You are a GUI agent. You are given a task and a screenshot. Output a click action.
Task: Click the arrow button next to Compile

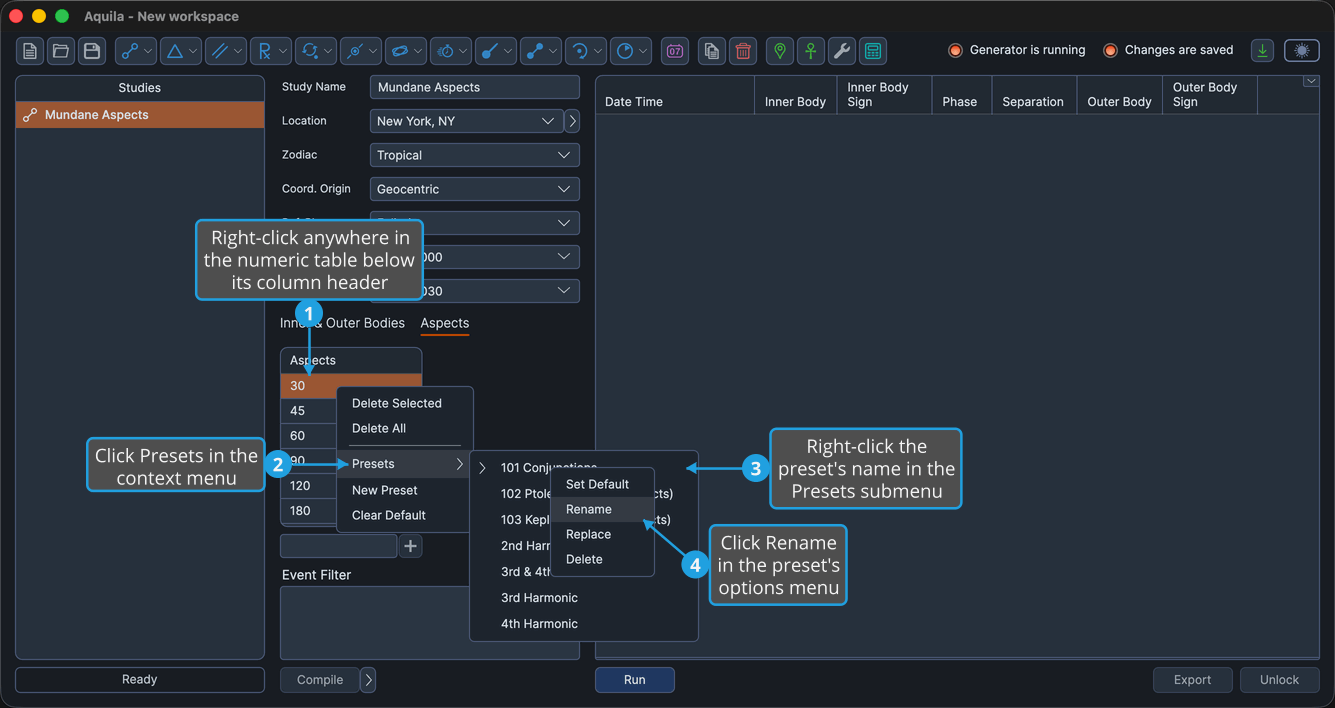[368, 680]
